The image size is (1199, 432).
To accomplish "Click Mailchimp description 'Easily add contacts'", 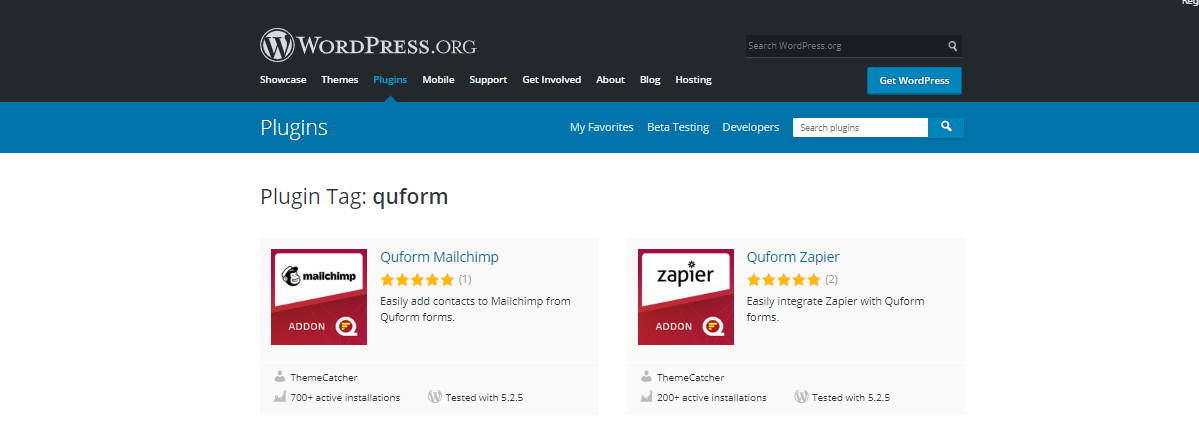I will [x=476, y=309].
